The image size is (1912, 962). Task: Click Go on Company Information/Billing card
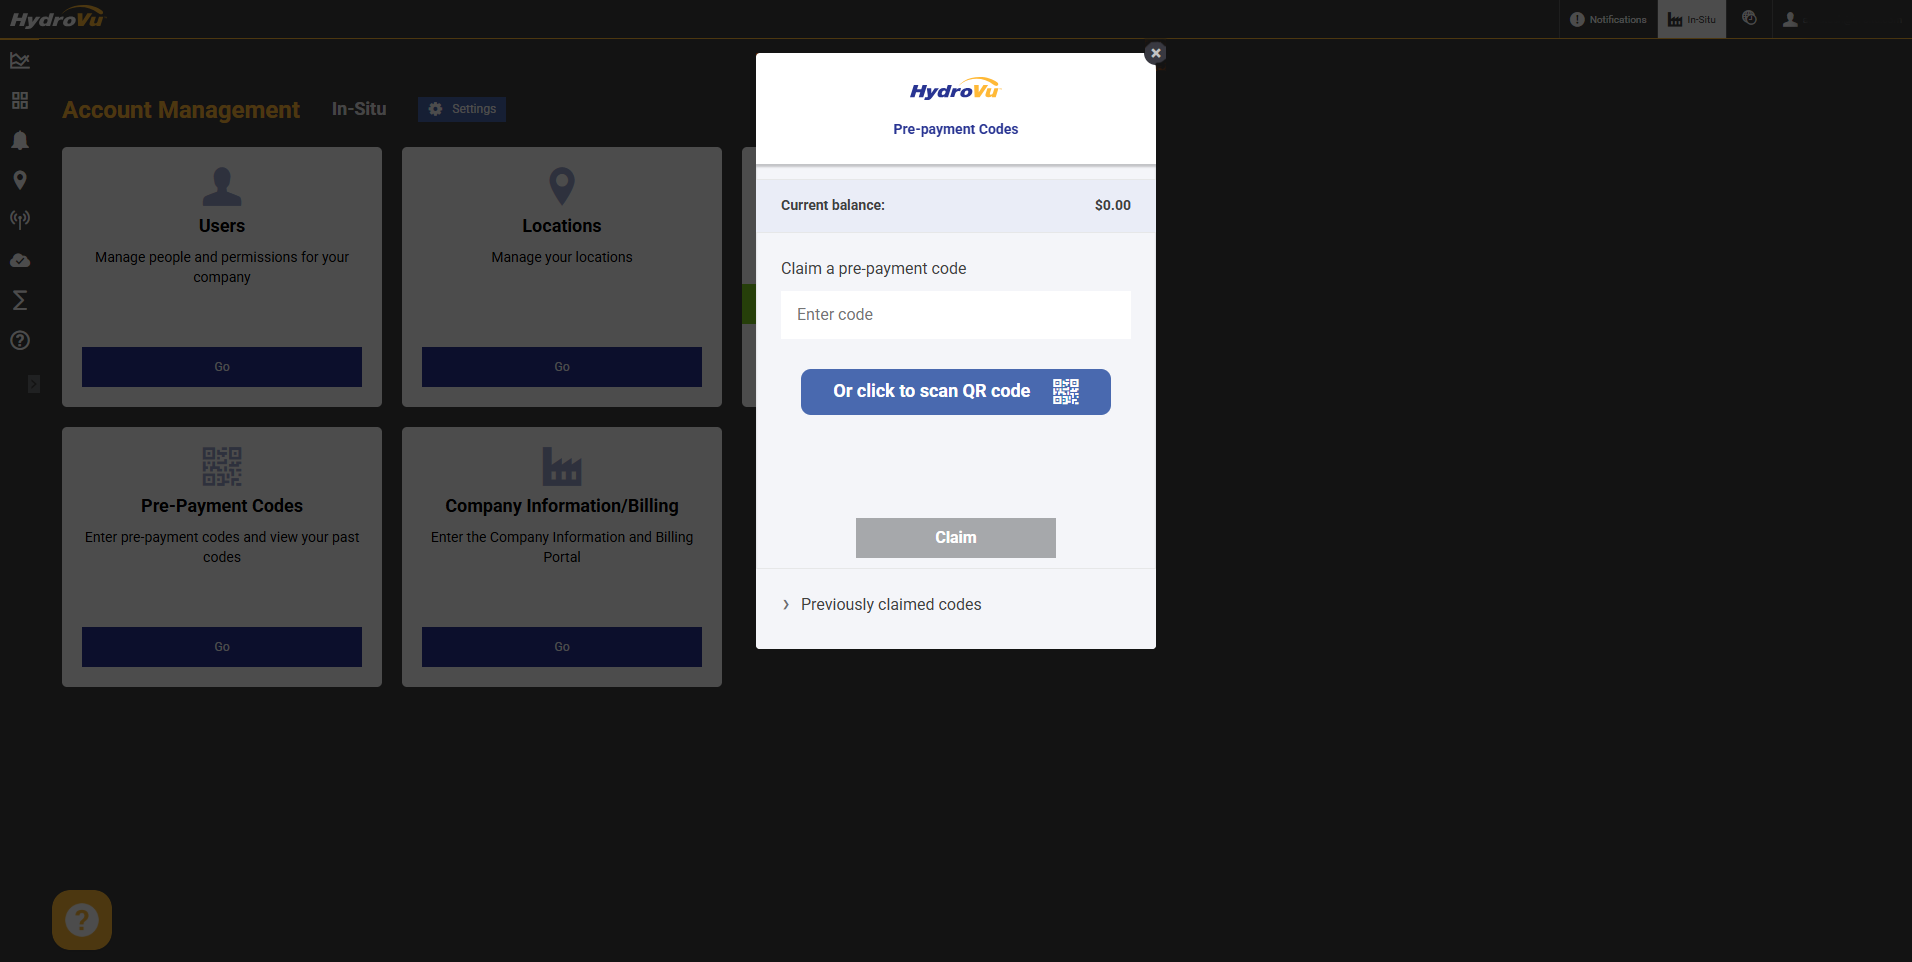562,647
